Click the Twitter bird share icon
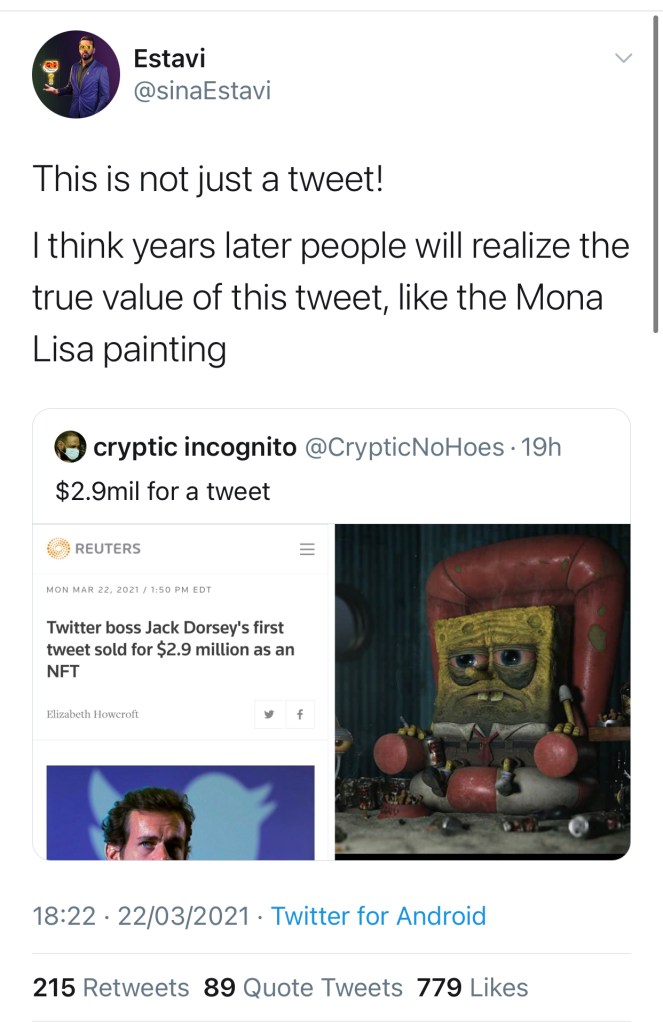 pyautogui.click(x=269, y=714)
